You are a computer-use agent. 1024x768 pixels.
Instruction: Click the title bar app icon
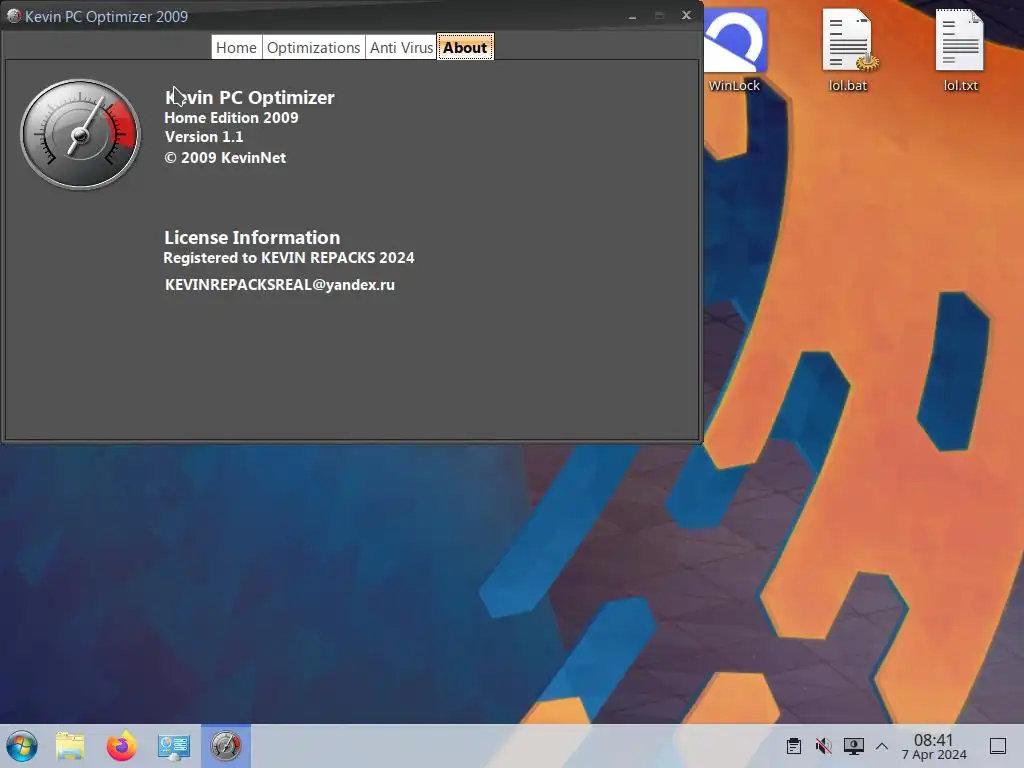[13, 16]
